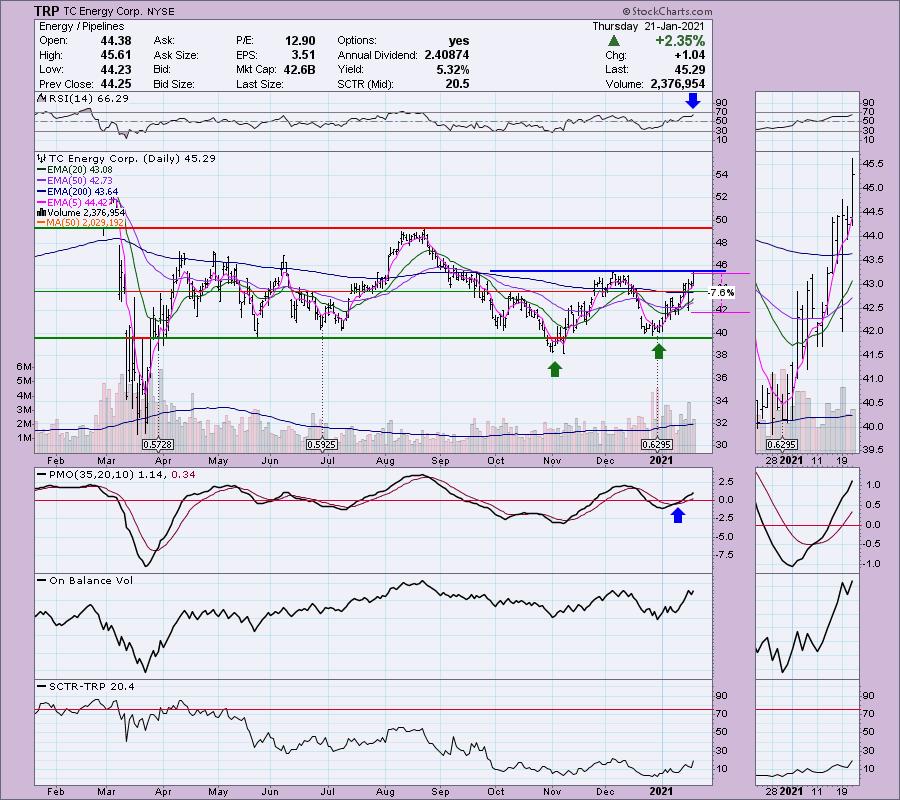Image resolution: width=900 pixels, height=800 pixels.
Task: Click the volume bars icon in price legend
Action: click(41, 212)
